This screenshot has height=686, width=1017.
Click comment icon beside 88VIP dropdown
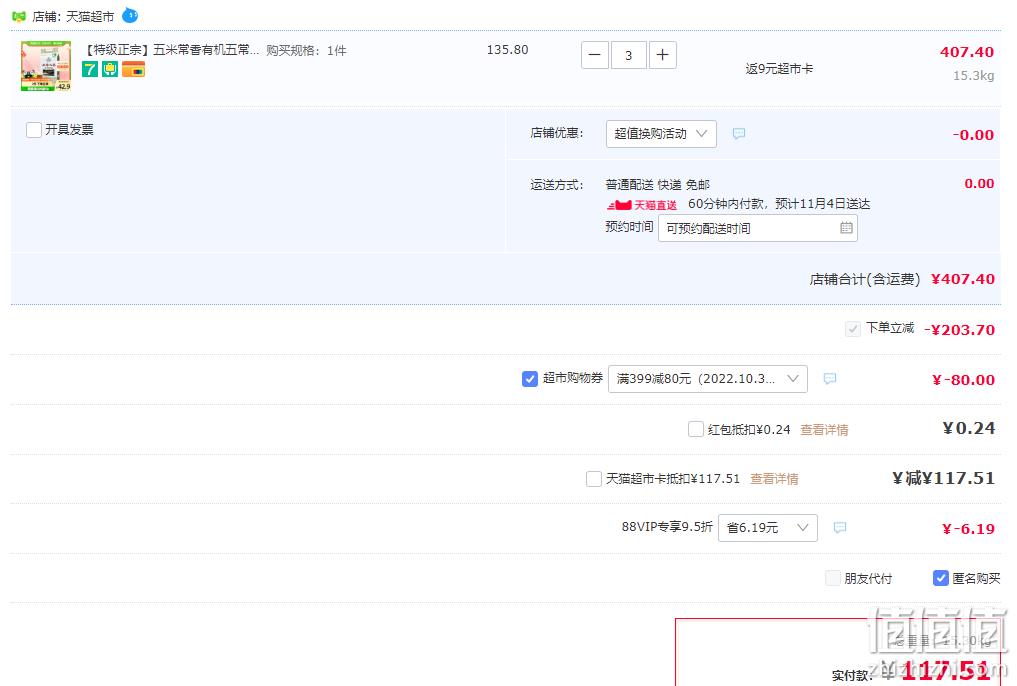point(840,528)
